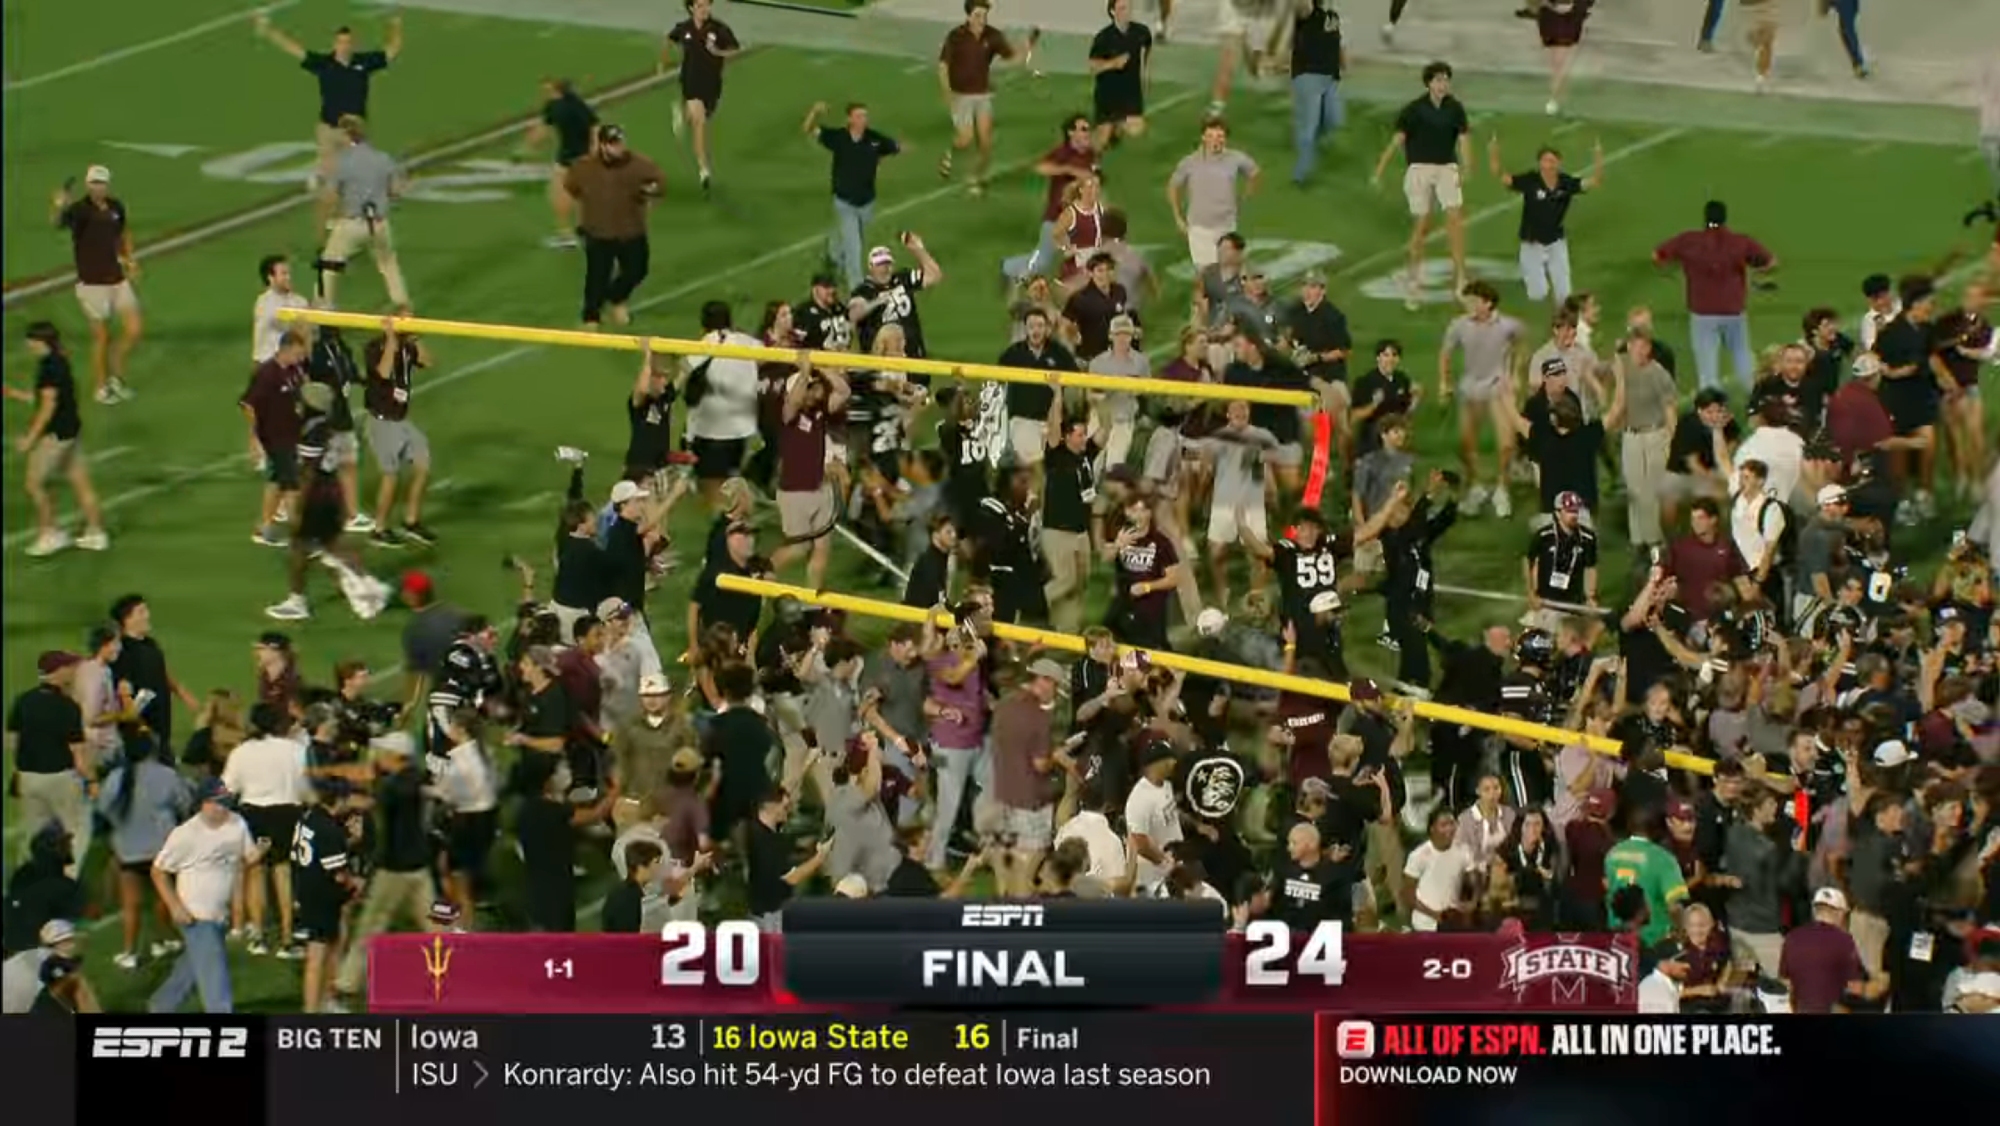Click the 2-0 record label

pyautogui.click(x=1446, y=969)
